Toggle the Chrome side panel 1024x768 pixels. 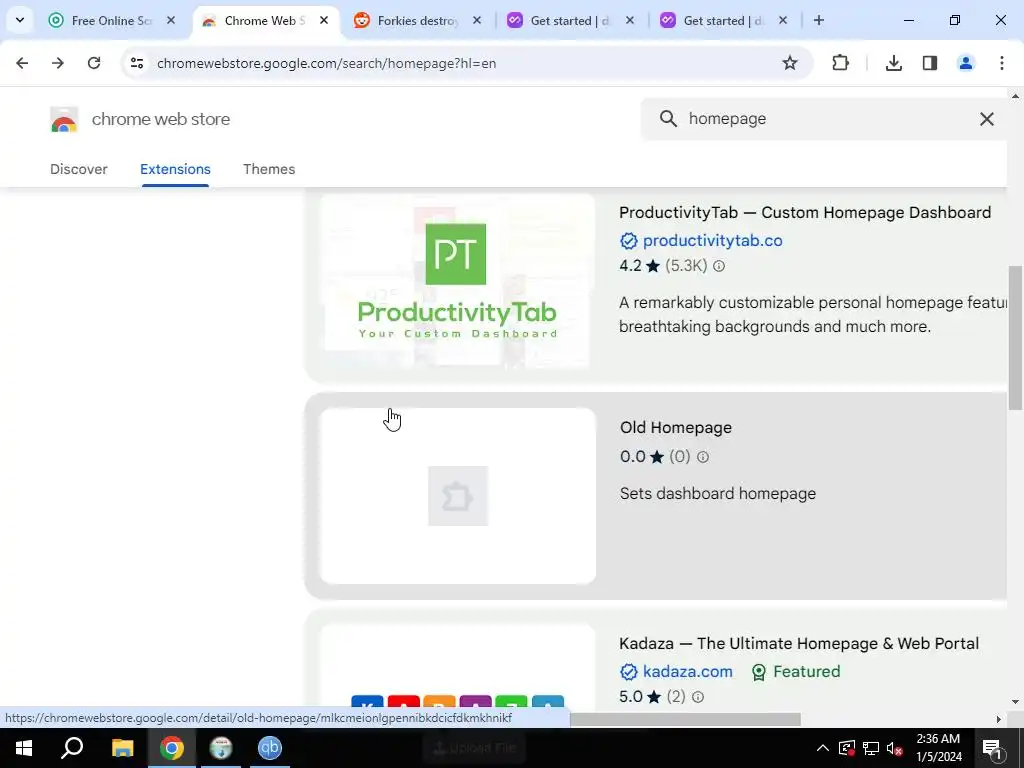pos(929,63)
